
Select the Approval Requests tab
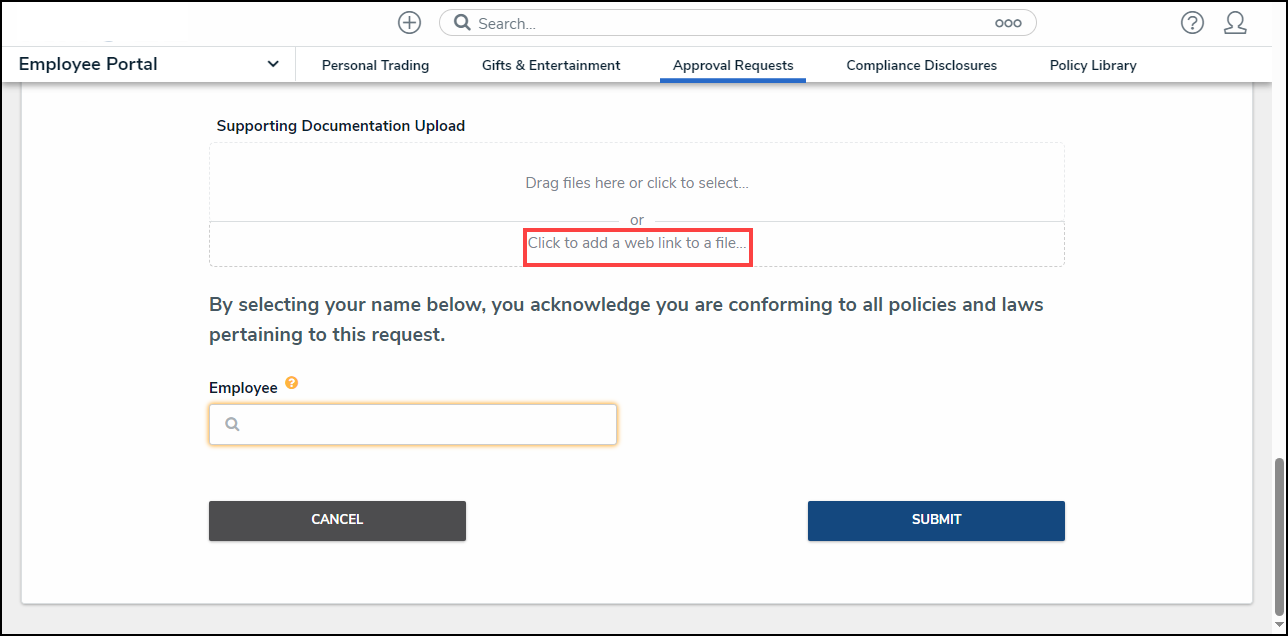tap(733, 65)
